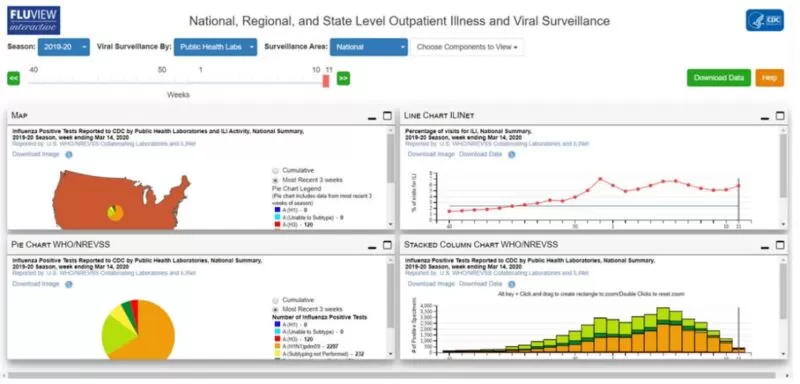
Task: Click the green Download Data button
Action: tap(719, 78)
